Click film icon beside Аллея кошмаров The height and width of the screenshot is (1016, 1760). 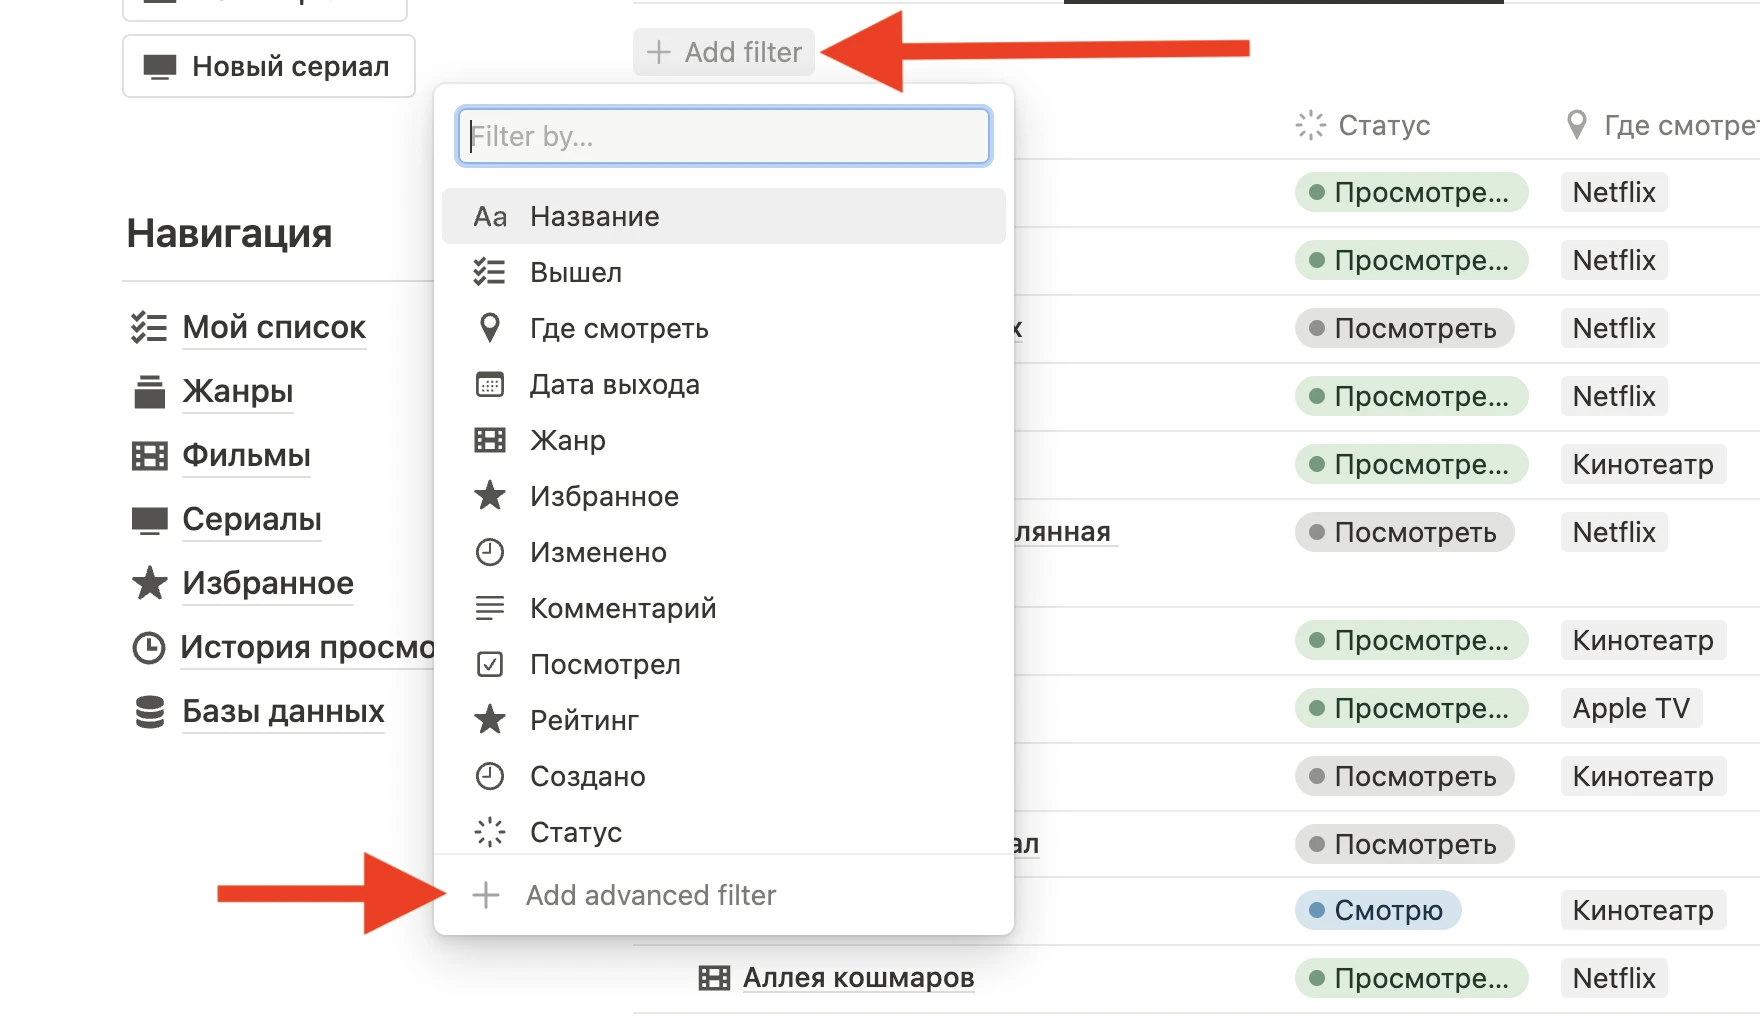click(714, 978)
